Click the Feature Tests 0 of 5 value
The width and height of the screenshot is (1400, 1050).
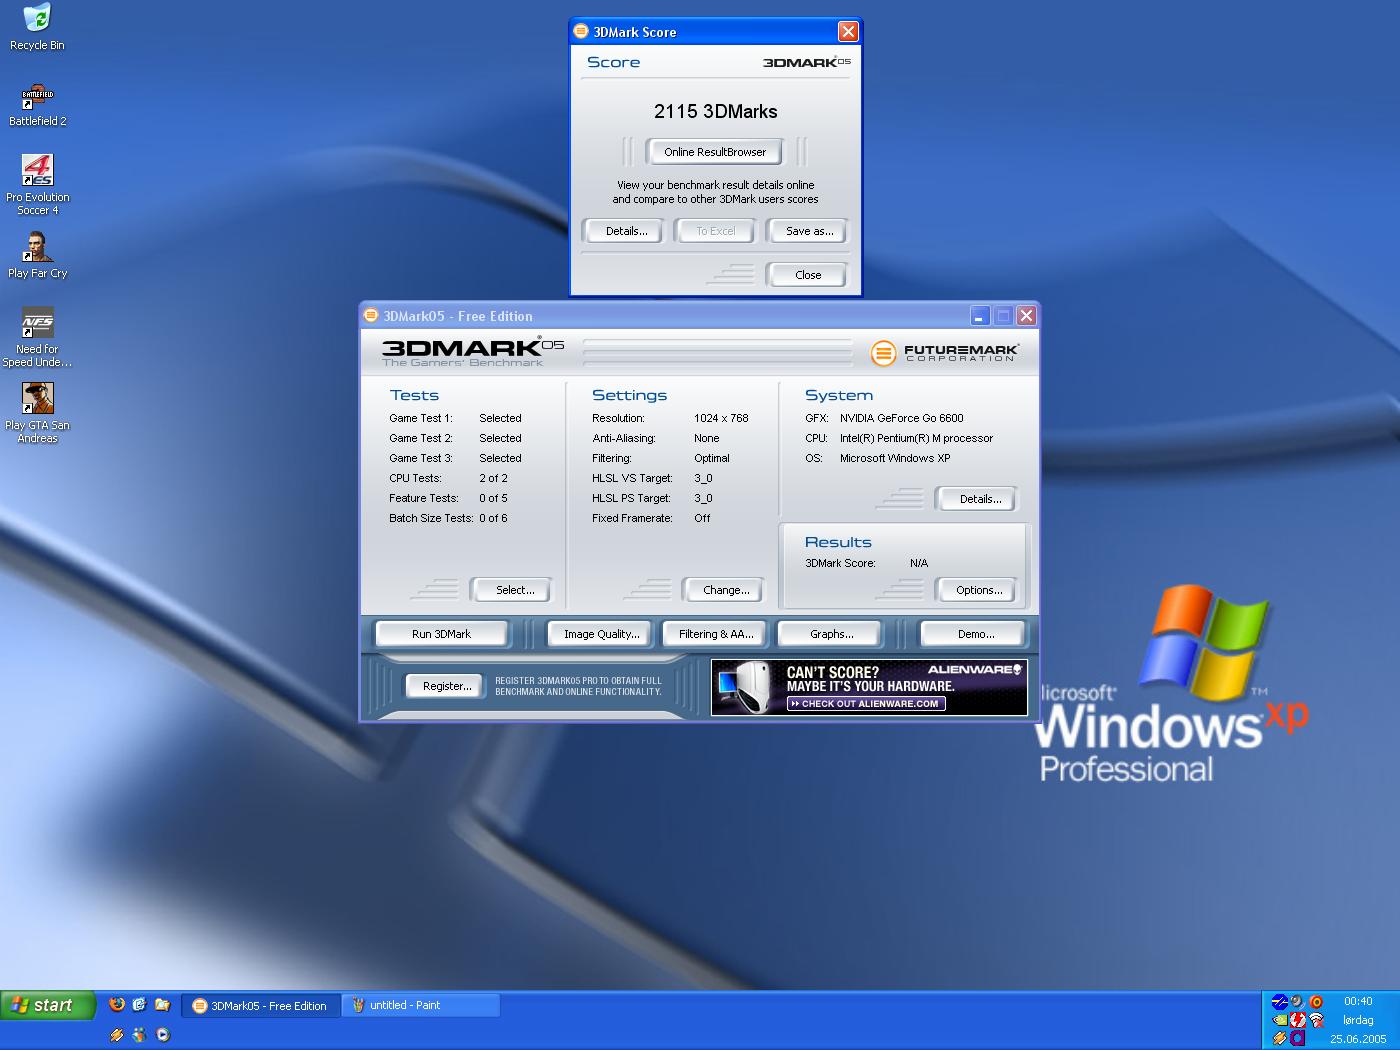pyautogui.click(x=493, y=498)
